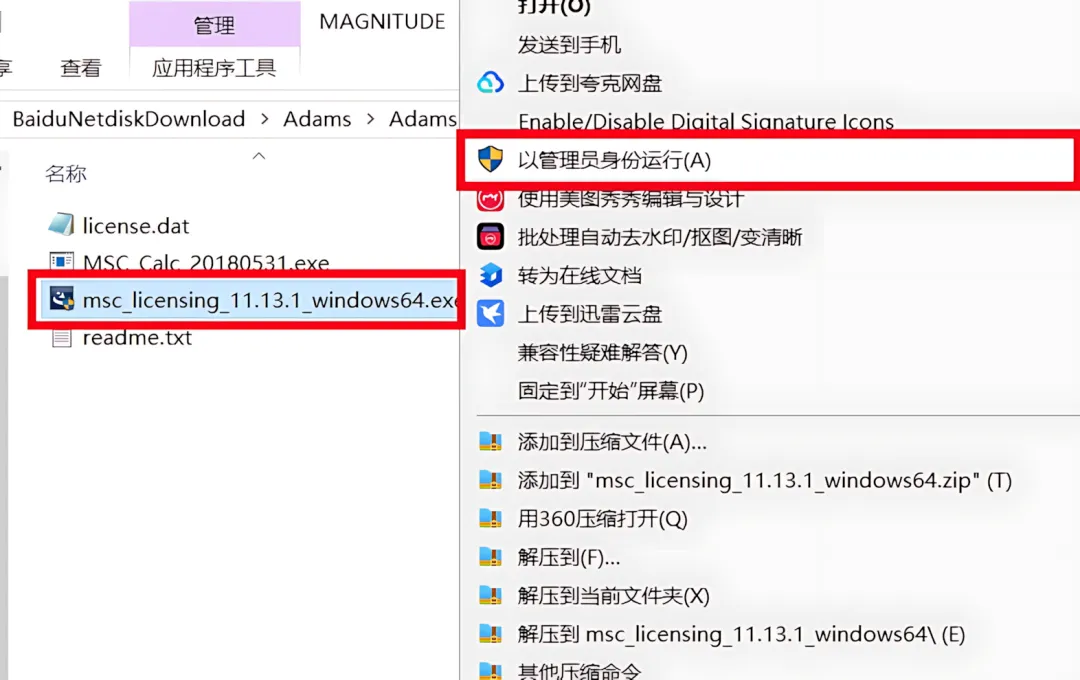Click the msc_licensing exe file icon
Viewport: 1080px width, 680px height.
point(61,300)
